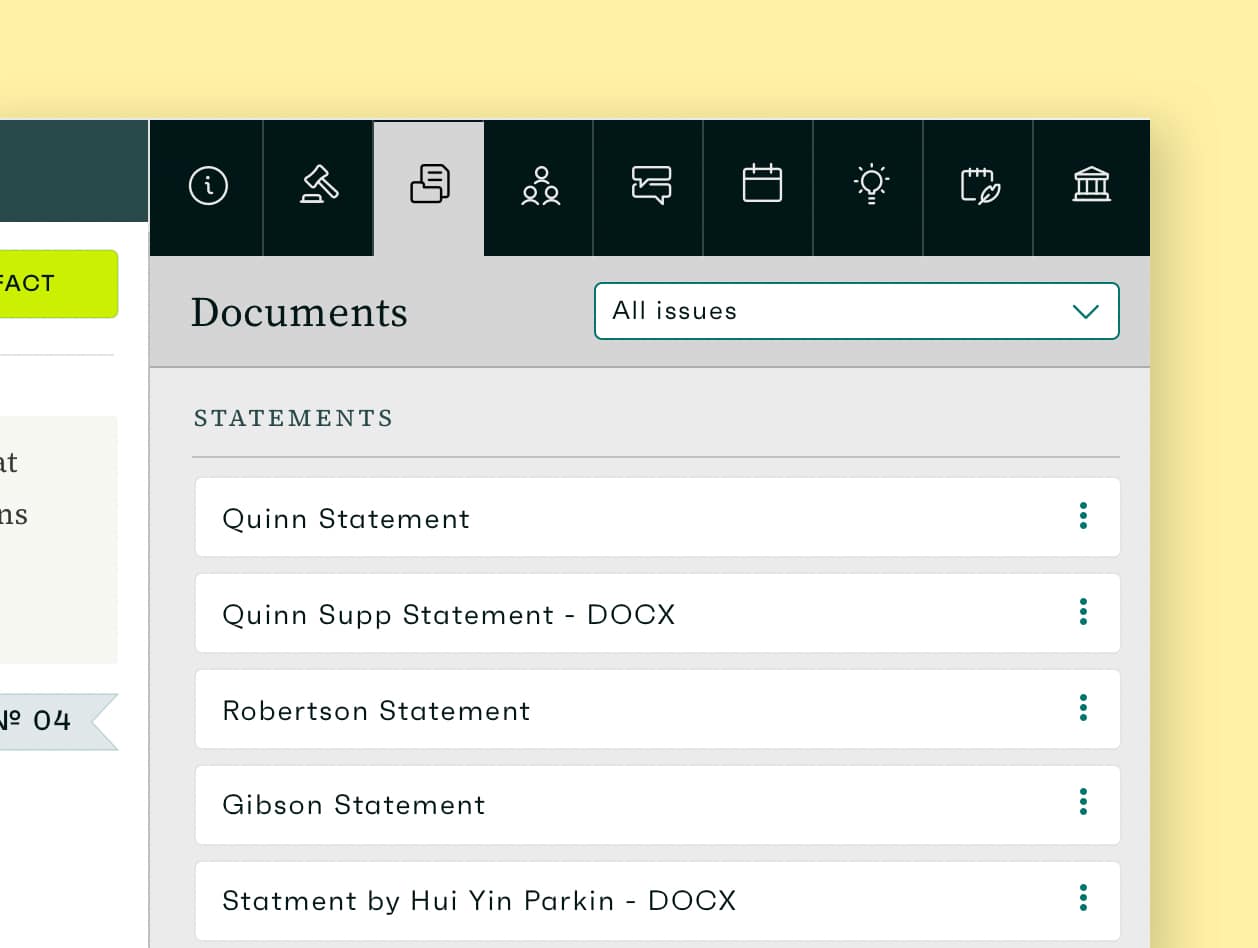Open the people group icon tab

point(540,186)
